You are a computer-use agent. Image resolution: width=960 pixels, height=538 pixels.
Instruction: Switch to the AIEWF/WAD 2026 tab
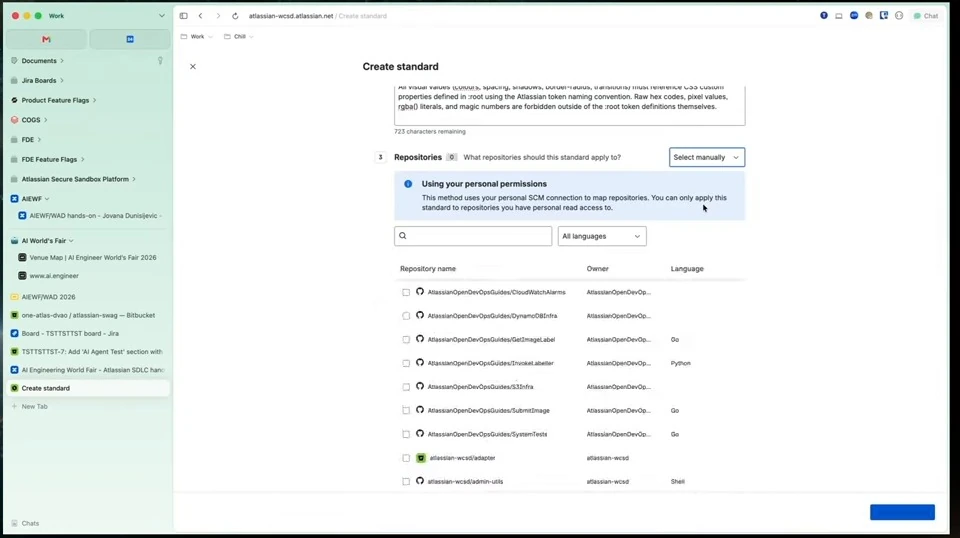(88, 297)
